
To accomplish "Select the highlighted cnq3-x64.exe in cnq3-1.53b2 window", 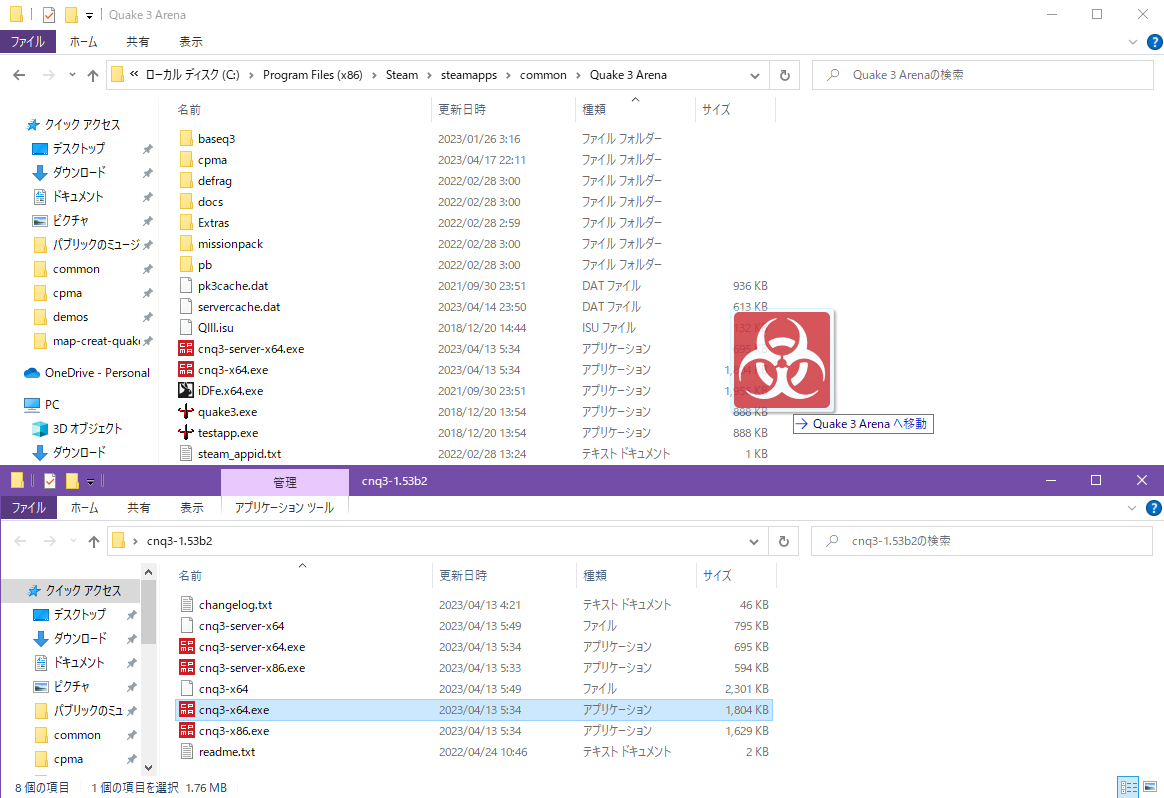I will coord(474,710).
